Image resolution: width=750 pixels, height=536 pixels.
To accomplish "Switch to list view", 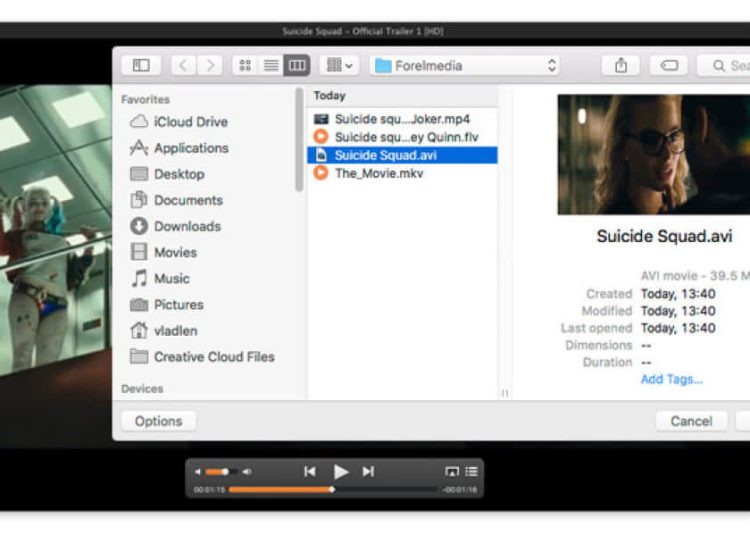I will tap(270, 65).
